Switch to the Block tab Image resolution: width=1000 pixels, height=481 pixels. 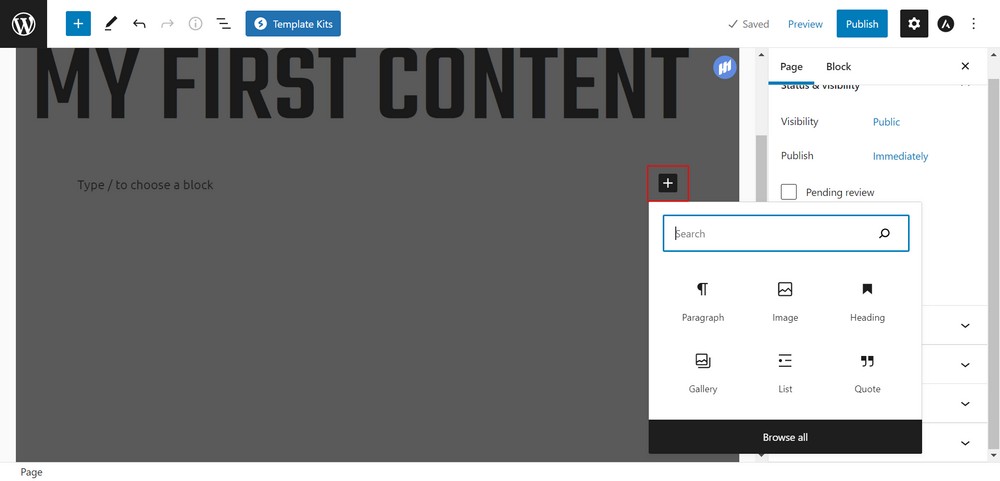point(838,66)
